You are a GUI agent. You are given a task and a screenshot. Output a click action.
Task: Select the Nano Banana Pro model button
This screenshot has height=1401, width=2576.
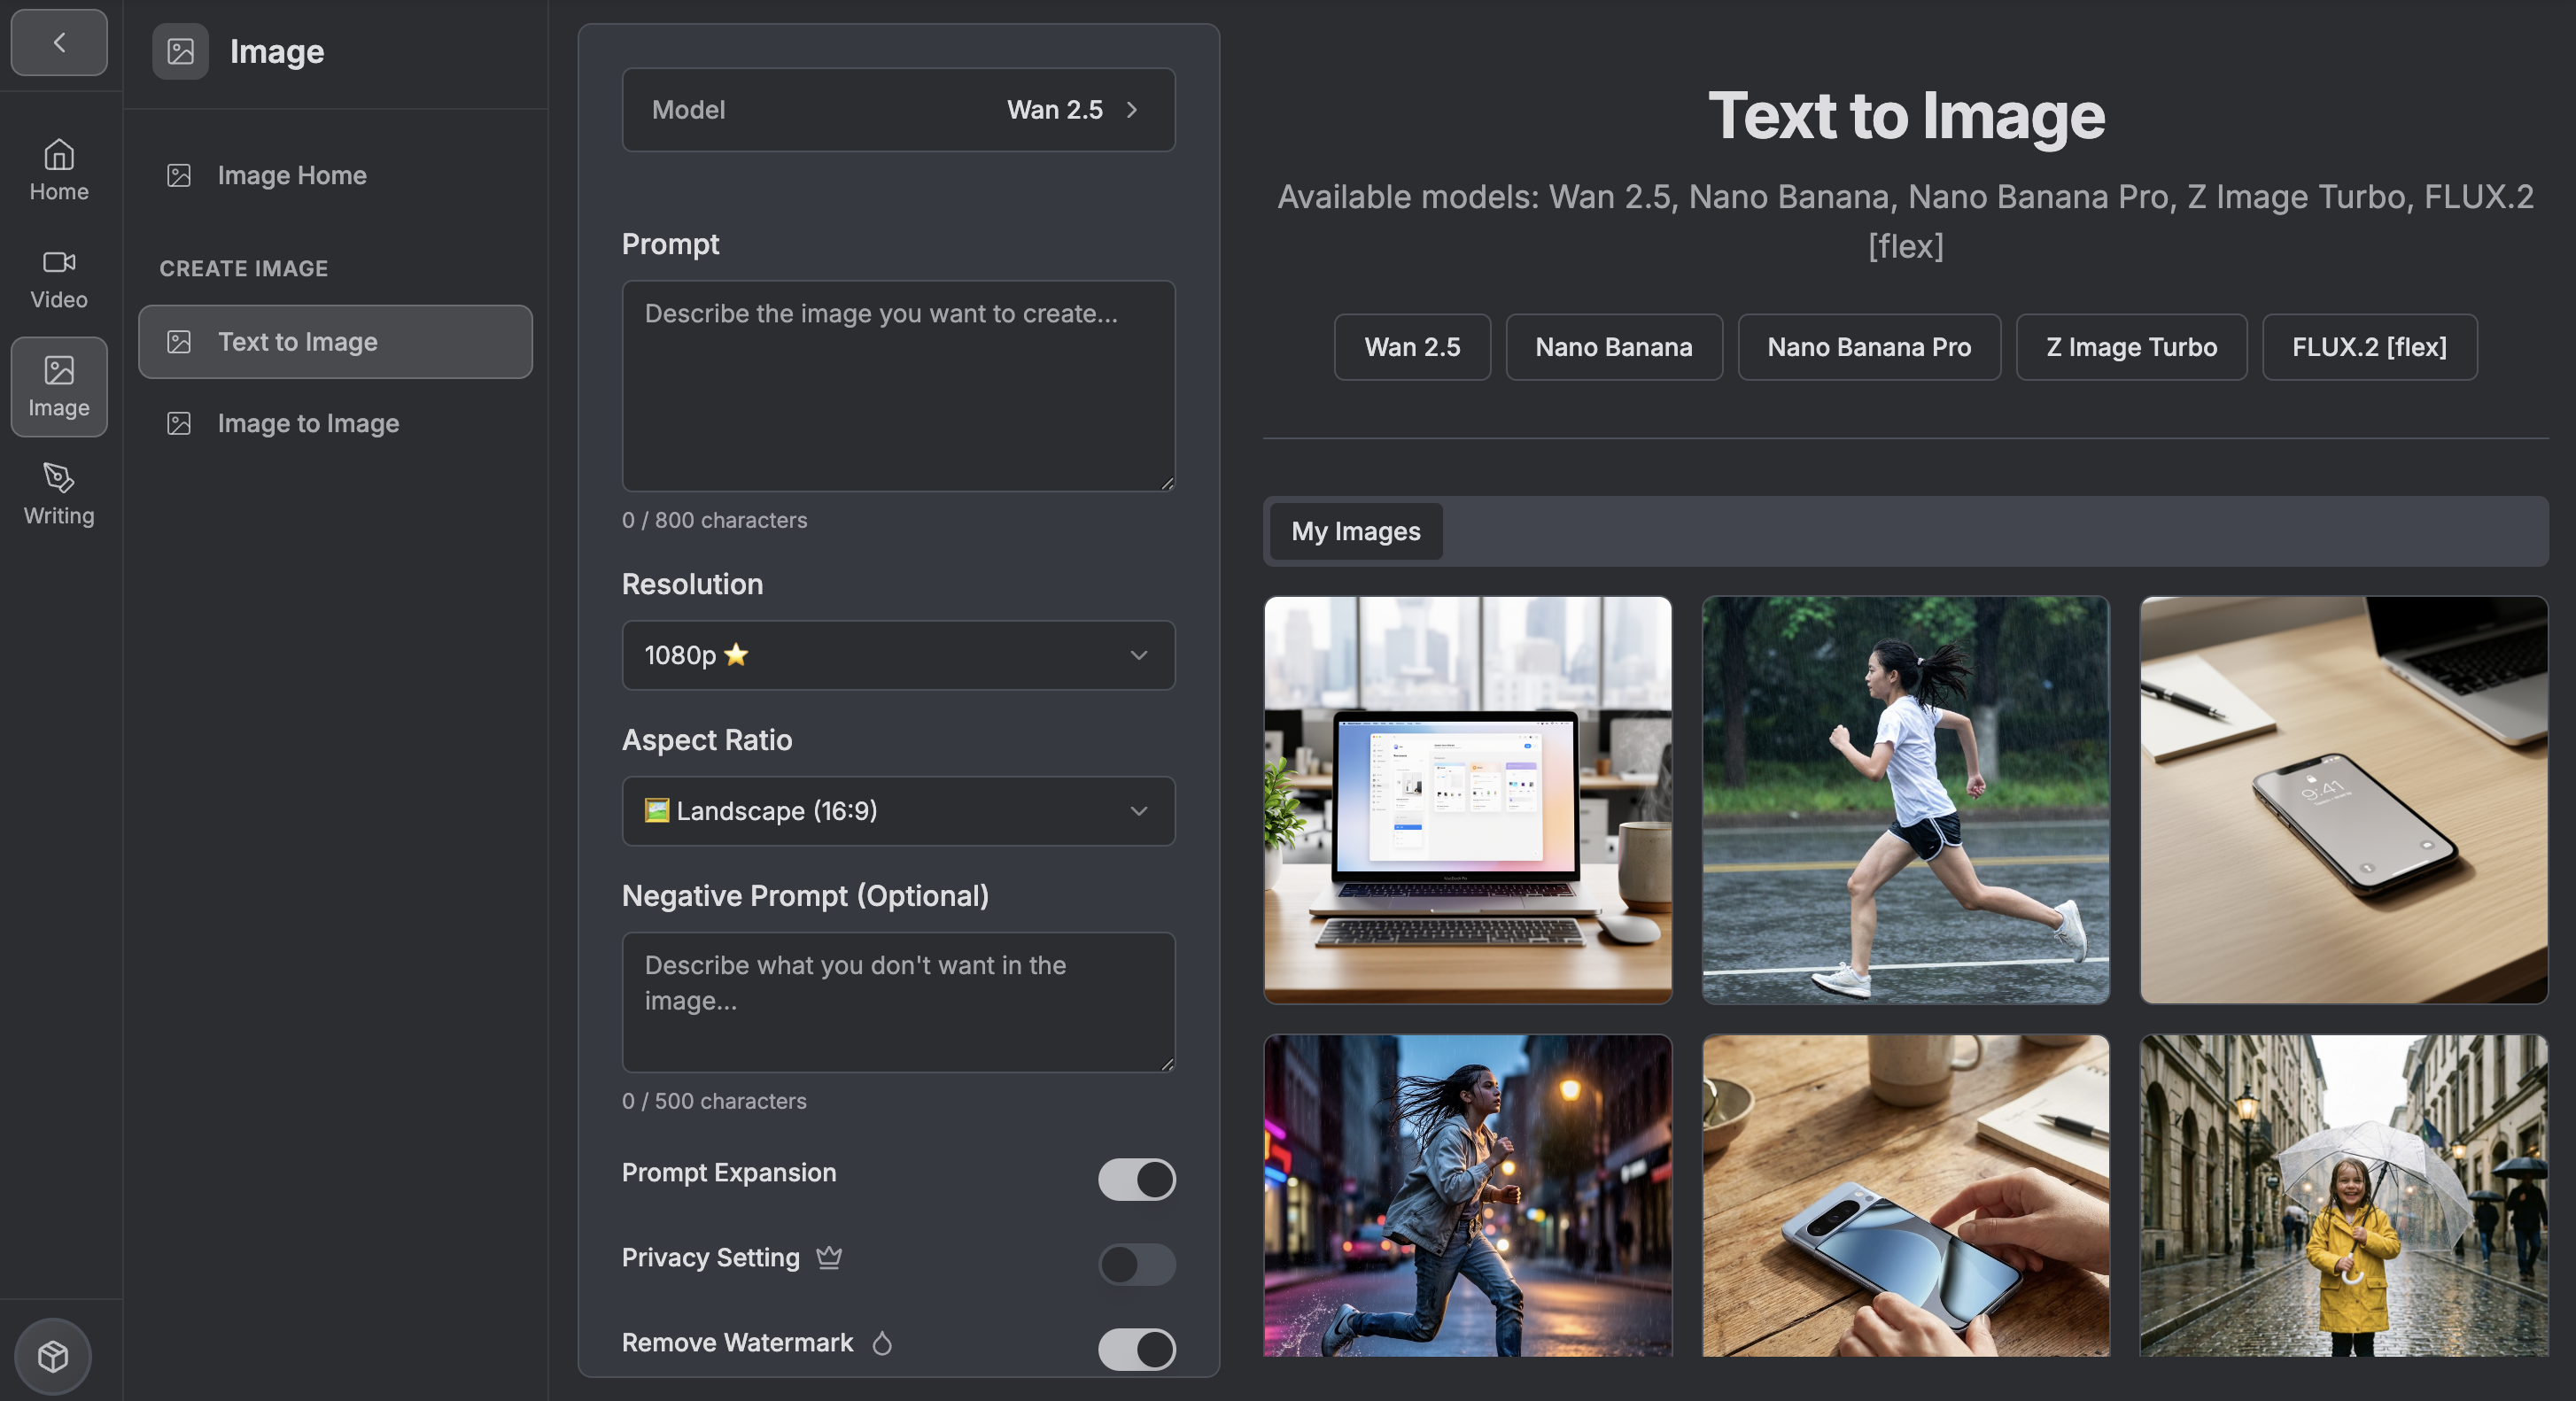1868,347
